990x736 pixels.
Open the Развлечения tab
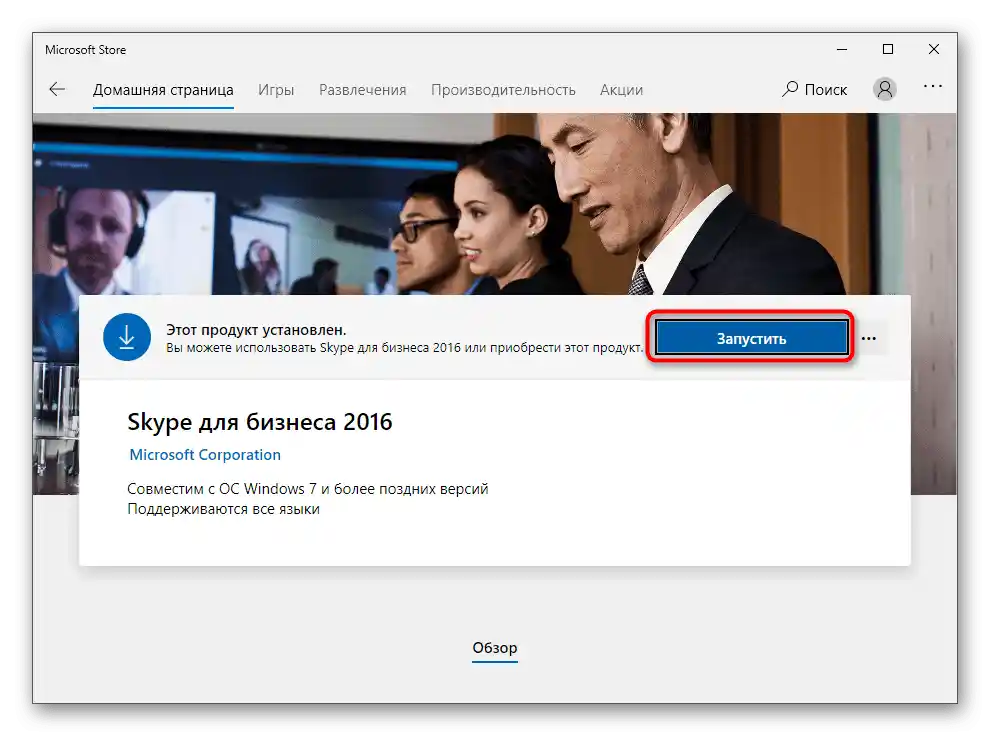click(x=362, y=90)
